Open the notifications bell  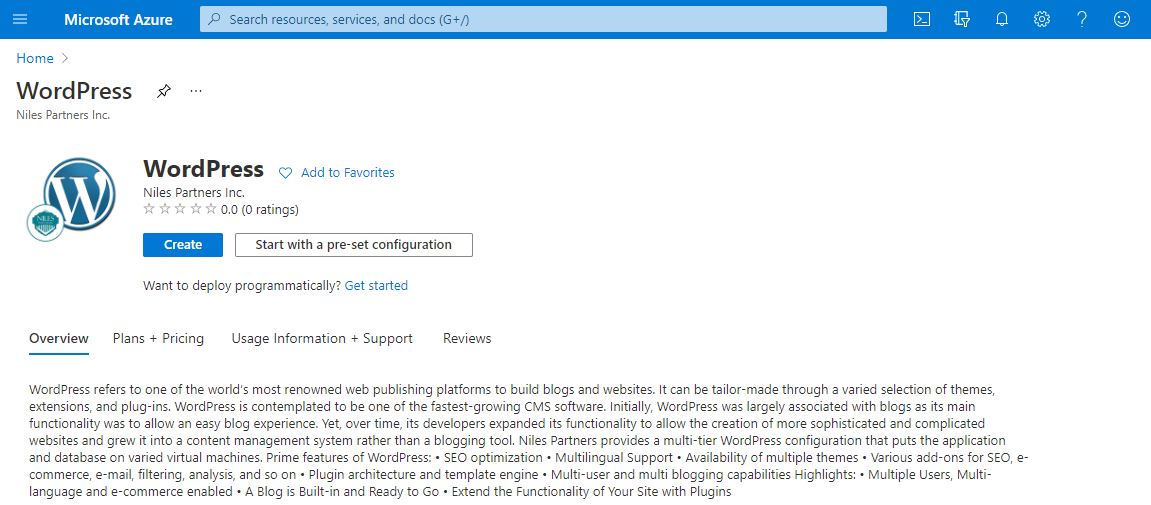pyautogui.click(x=1002, y=19)
